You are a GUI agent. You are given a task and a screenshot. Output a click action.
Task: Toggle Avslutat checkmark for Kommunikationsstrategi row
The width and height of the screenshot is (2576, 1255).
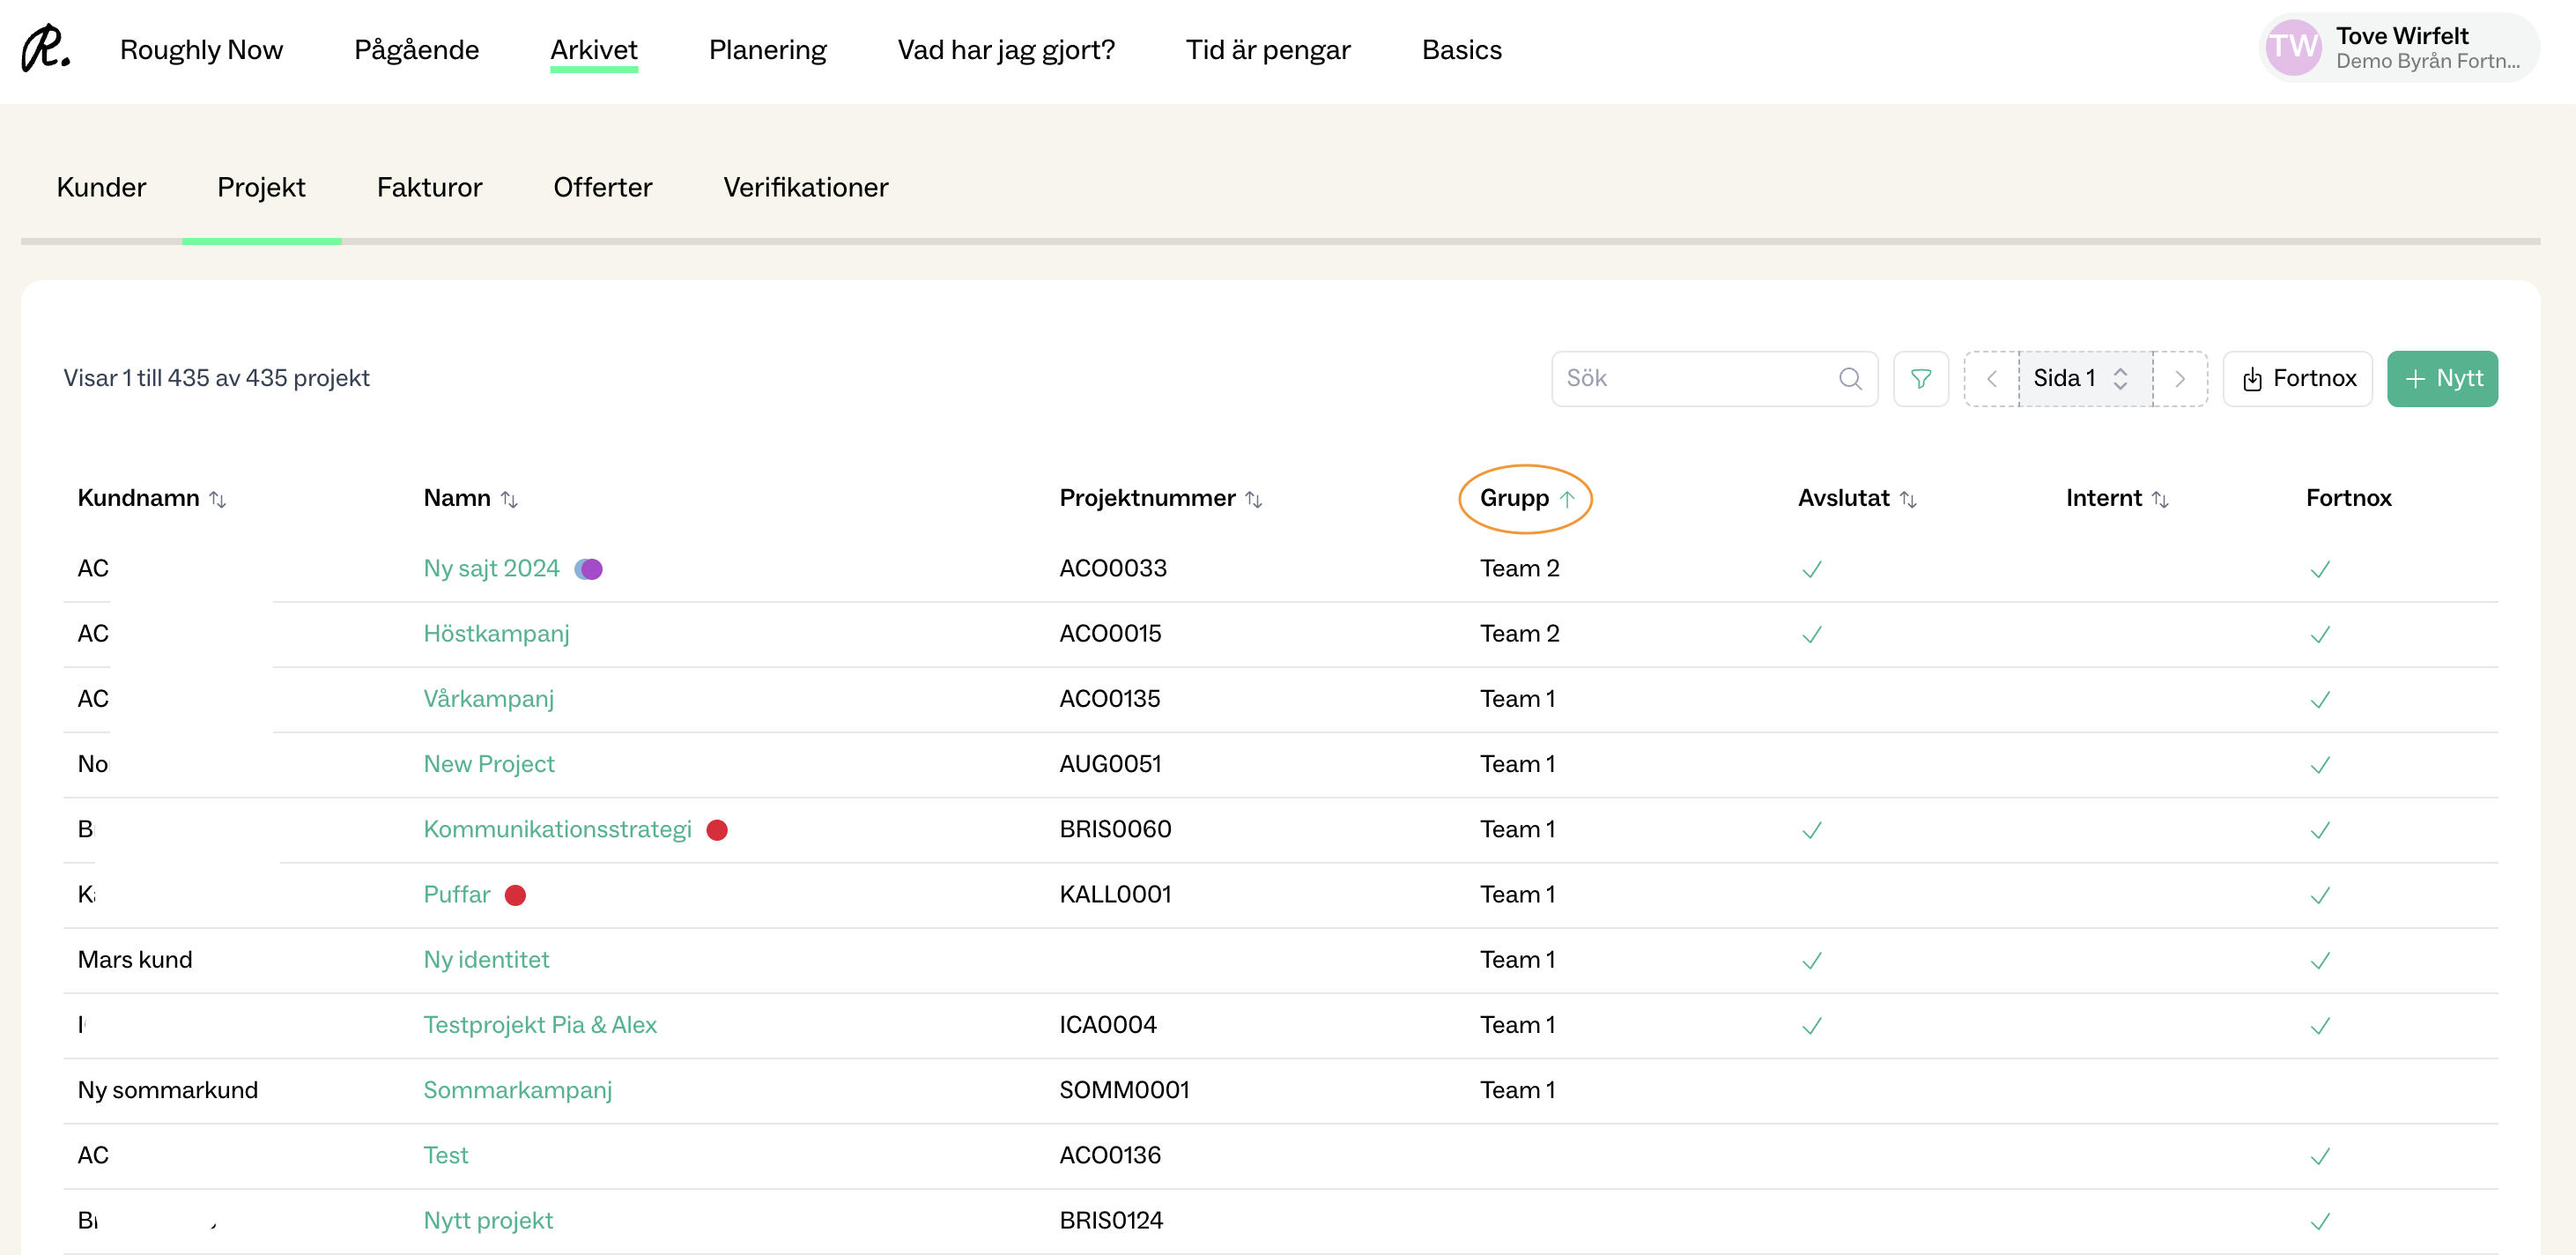point(1811,830)
